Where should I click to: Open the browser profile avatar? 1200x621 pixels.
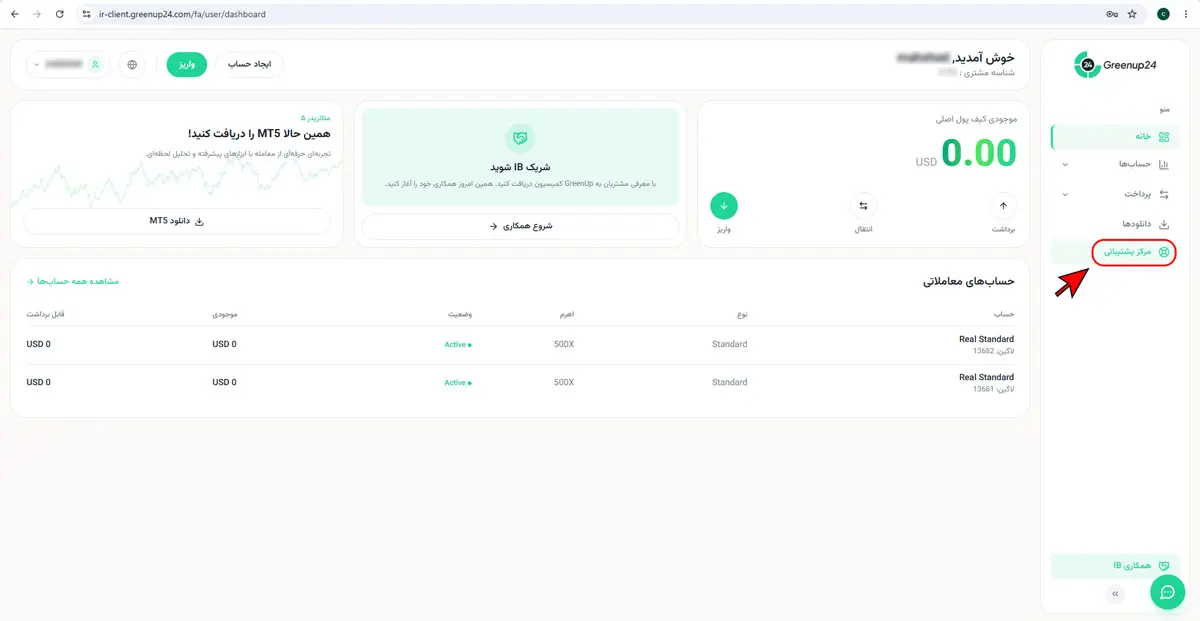[1163, 14]
